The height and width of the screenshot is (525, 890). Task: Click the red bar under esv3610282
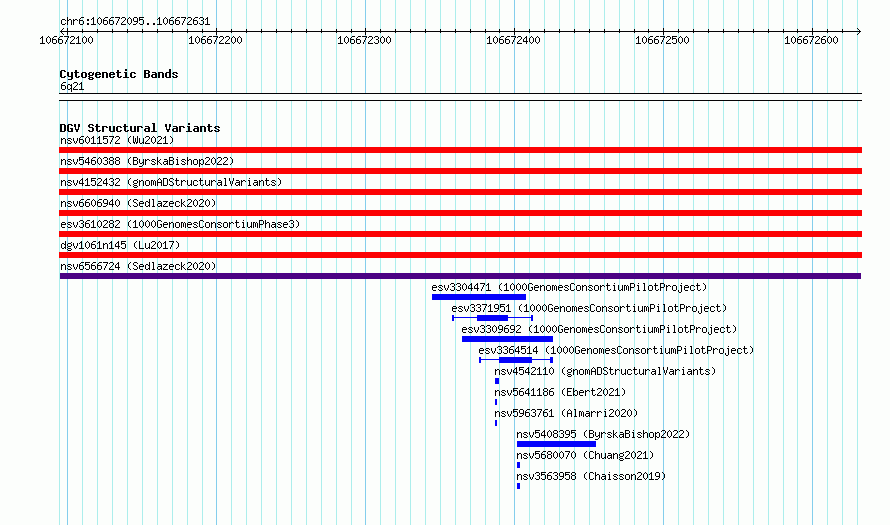tap(460, 234)
